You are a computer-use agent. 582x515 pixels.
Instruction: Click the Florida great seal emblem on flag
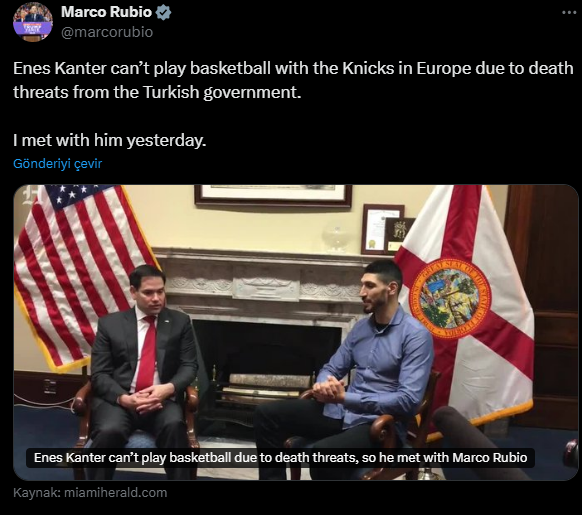tap(451, 298)
